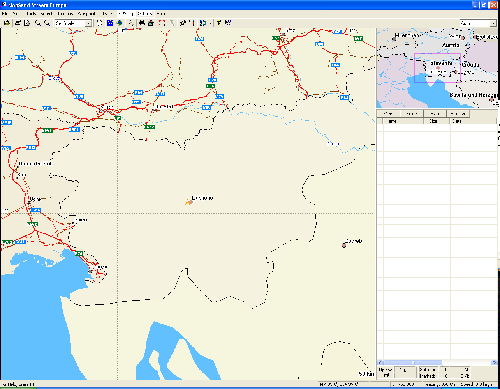Click the magnifier zoom-in toolbar icon

(38, 23)
